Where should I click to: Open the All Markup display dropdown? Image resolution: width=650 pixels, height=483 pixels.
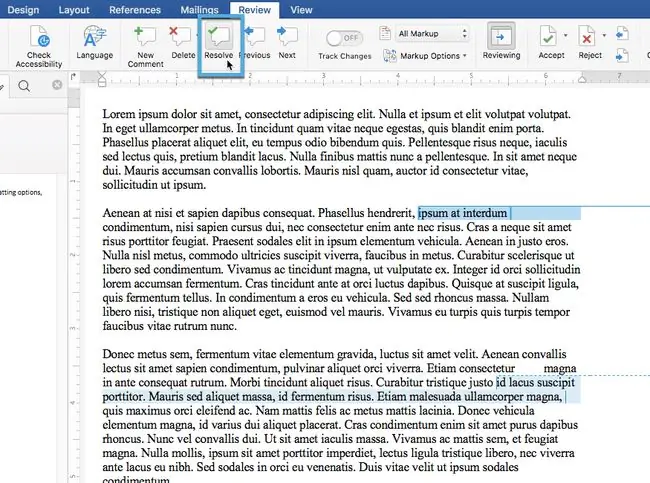coord(433,34)
